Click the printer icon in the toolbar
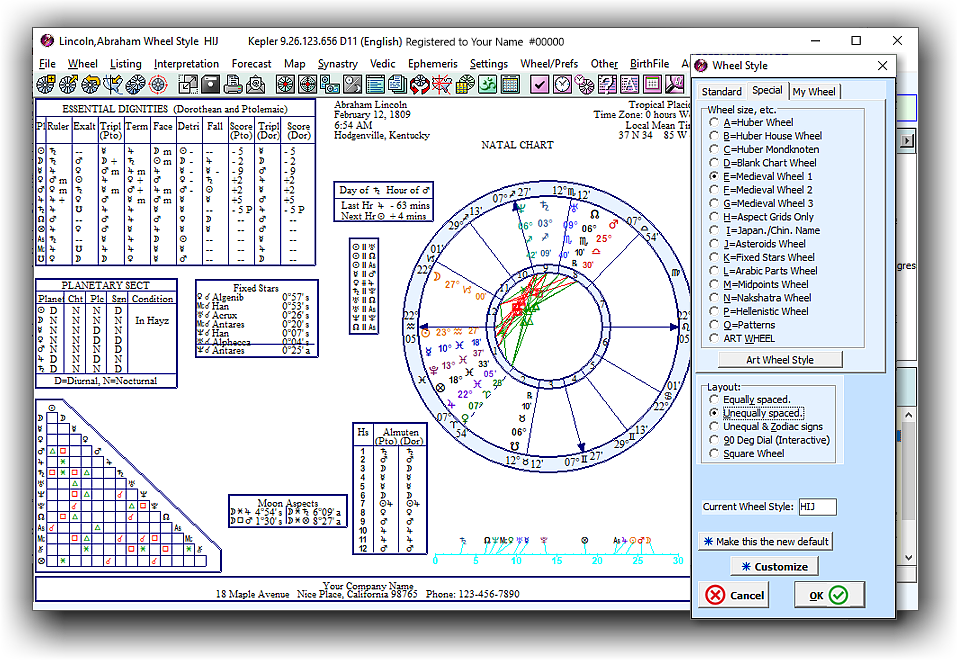The image size is (957, 660). pos(232,84)
